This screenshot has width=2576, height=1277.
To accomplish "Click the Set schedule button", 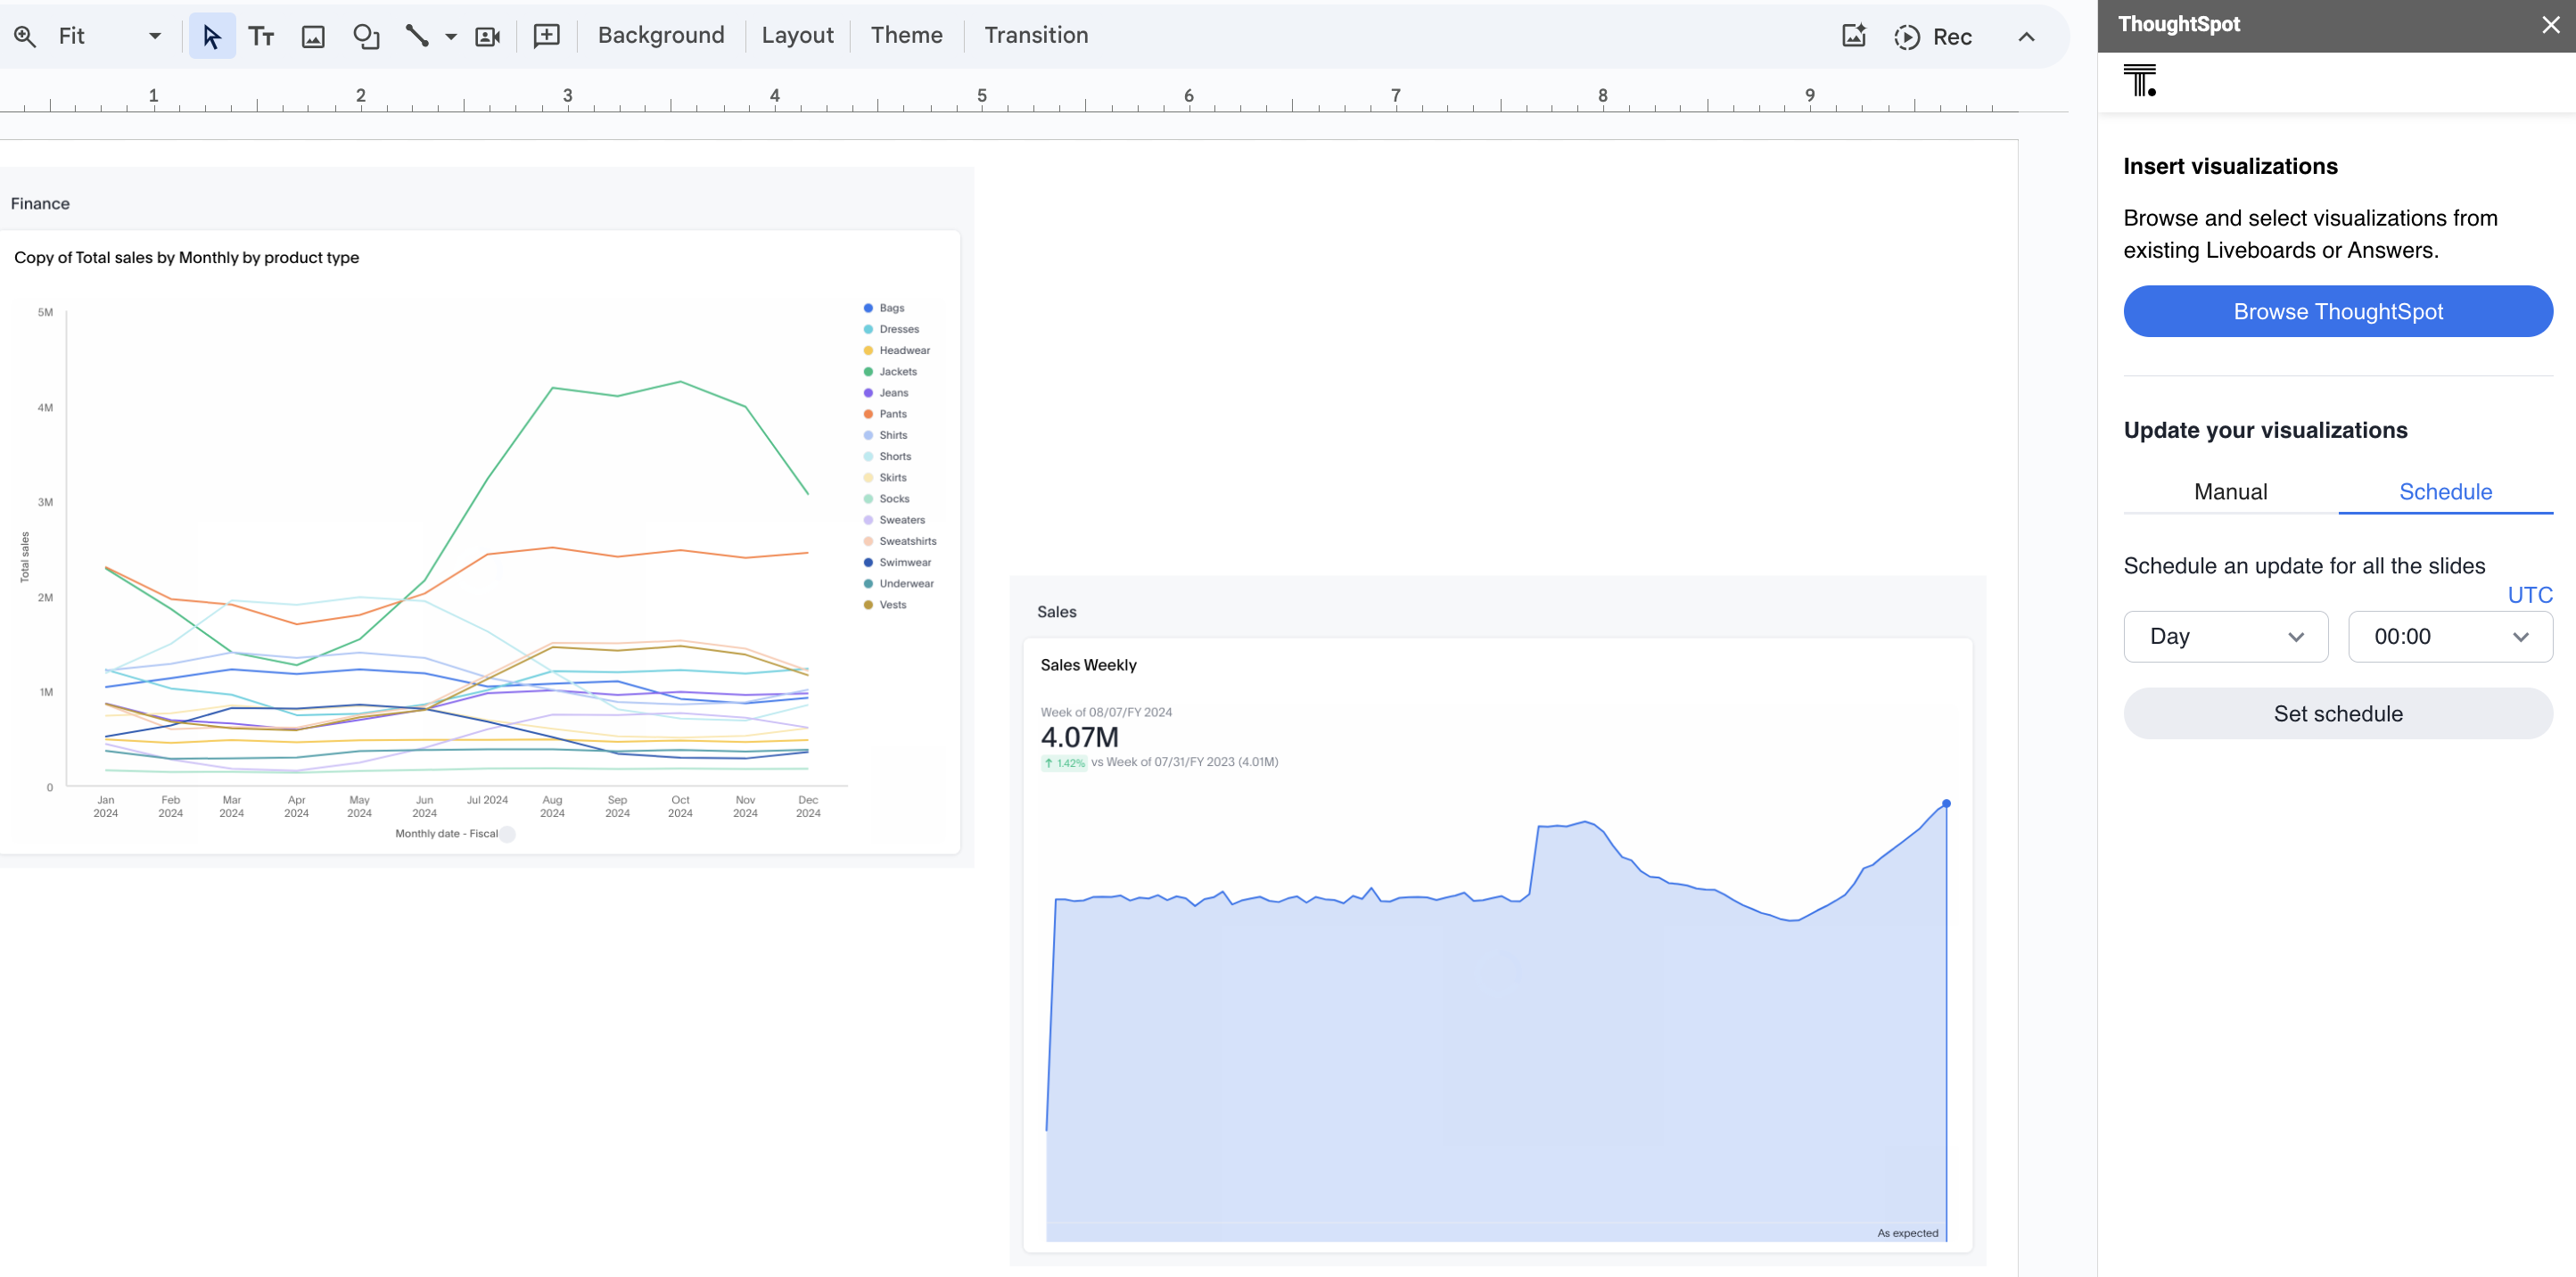I will (x=2337, y=713).
